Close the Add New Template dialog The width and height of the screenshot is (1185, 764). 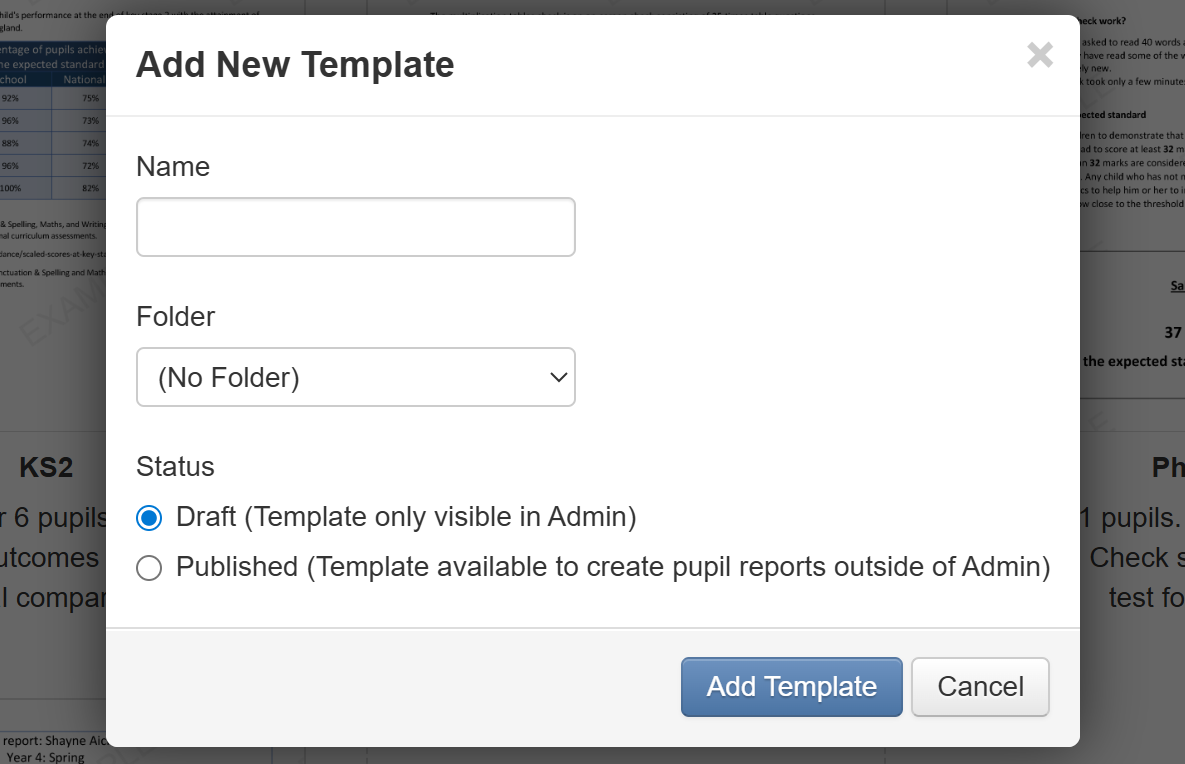tap(1040, 55)
